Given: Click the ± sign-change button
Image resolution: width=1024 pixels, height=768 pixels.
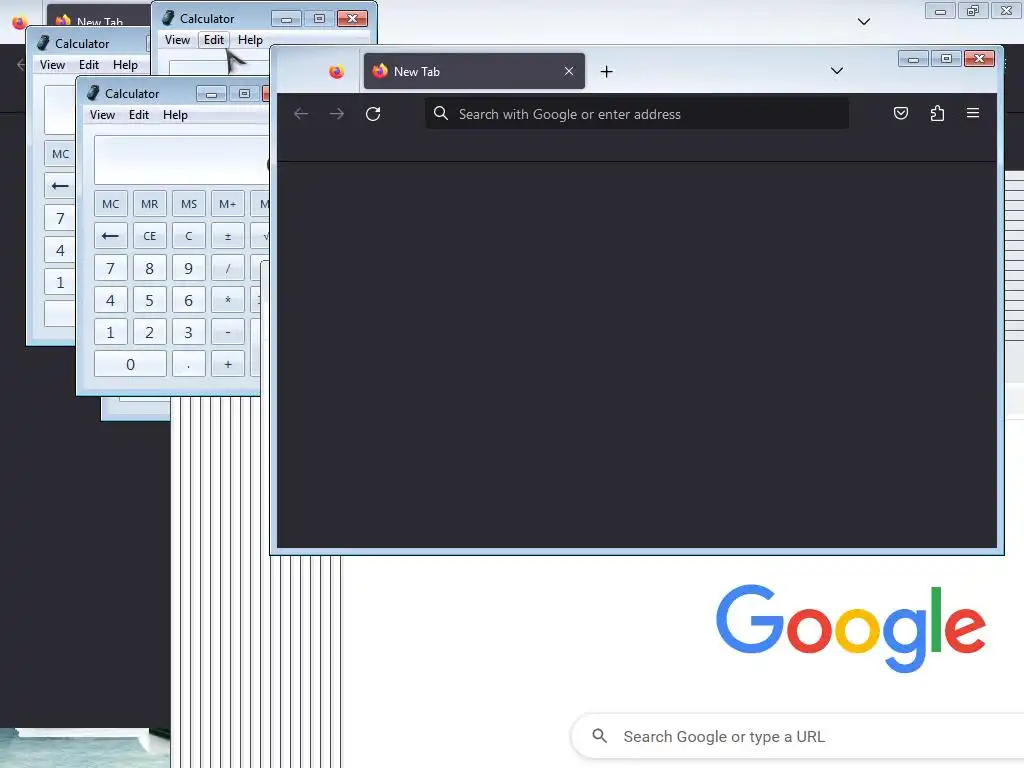Looking at the screenshot, I should [x=227, y=236].
